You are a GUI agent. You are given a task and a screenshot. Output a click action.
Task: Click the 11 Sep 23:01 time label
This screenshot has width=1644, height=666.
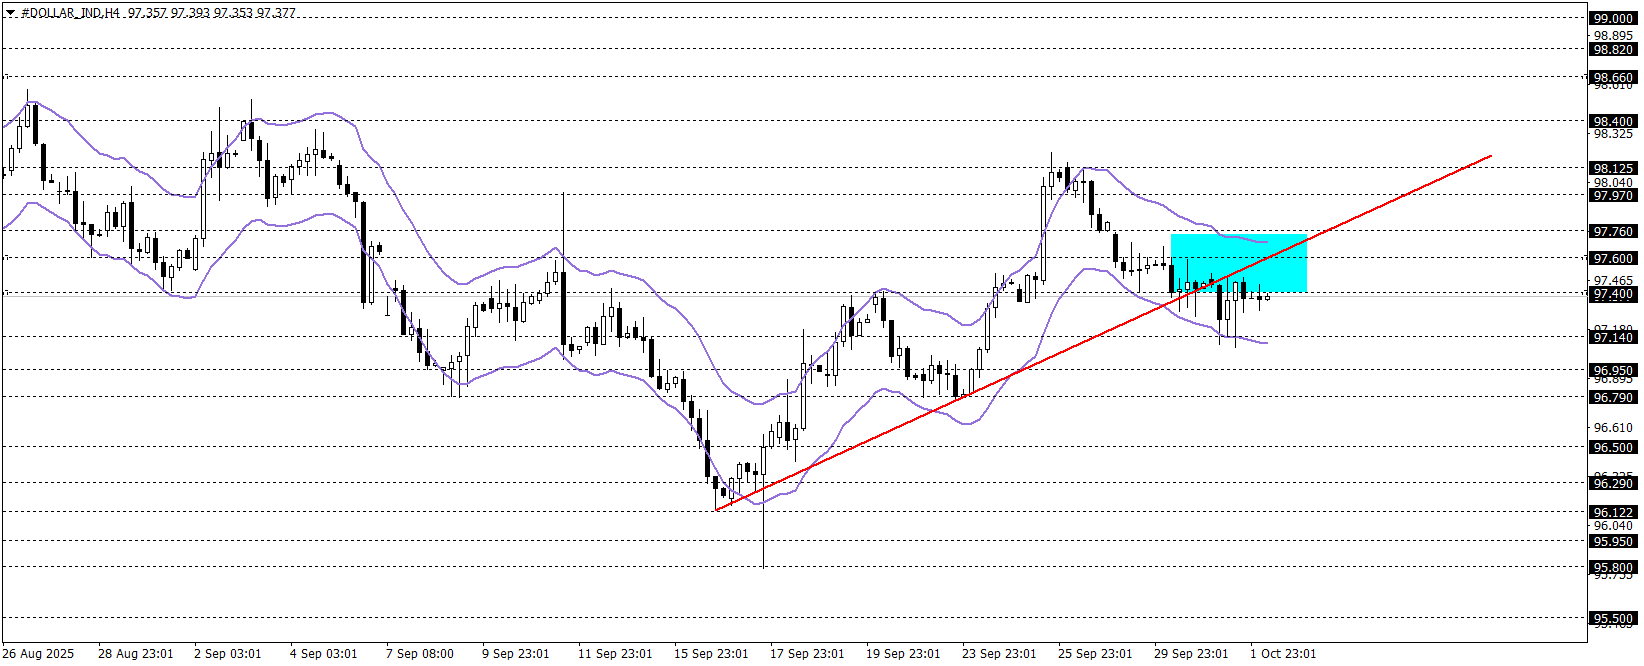coord(615,654)
